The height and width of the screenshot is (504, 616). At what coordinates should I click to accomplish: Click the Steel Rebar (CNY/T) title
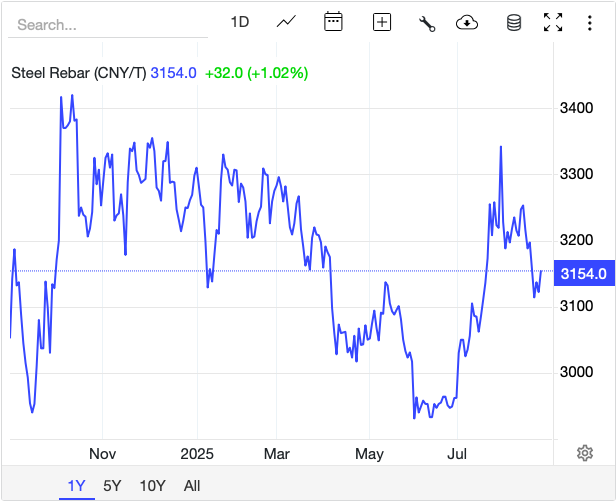(79, 73)
